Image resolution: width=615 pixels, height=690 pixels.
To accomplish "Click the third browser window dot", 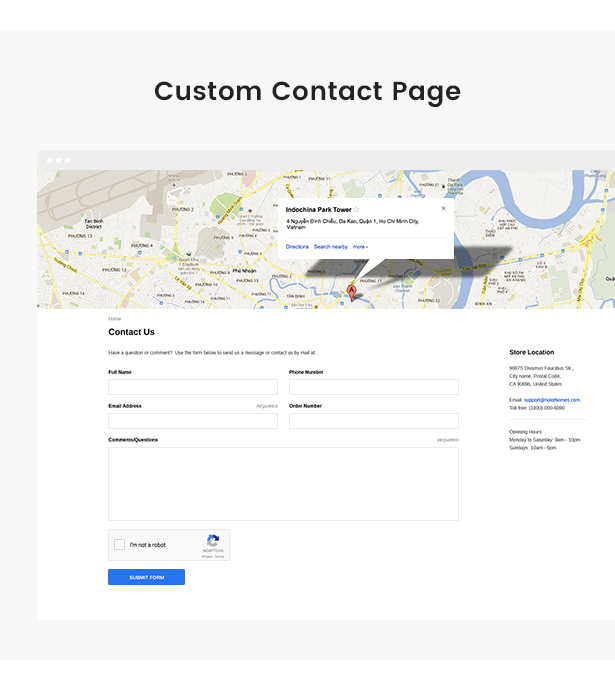I will (x=67, y=161).
